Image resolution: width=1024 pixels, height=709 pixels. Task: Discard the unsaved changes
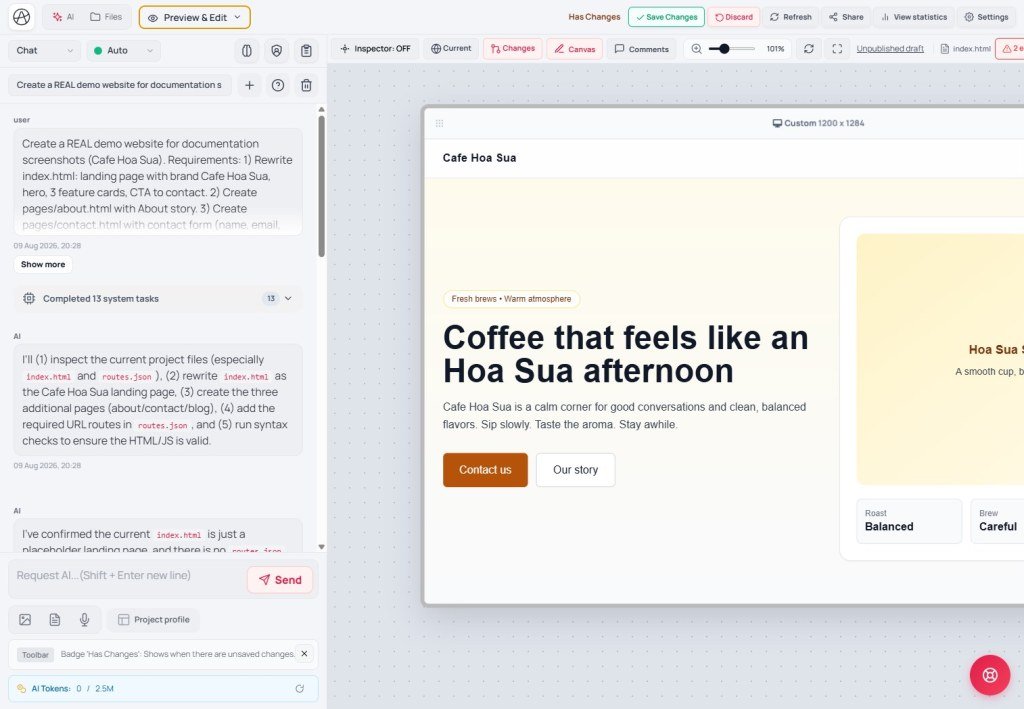(733, 17)
